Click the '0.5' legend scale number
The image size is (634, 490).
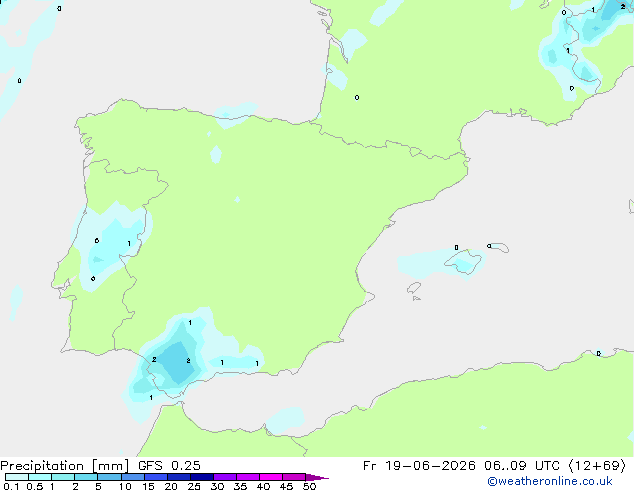pyautogui.click(x=34, y=486)
